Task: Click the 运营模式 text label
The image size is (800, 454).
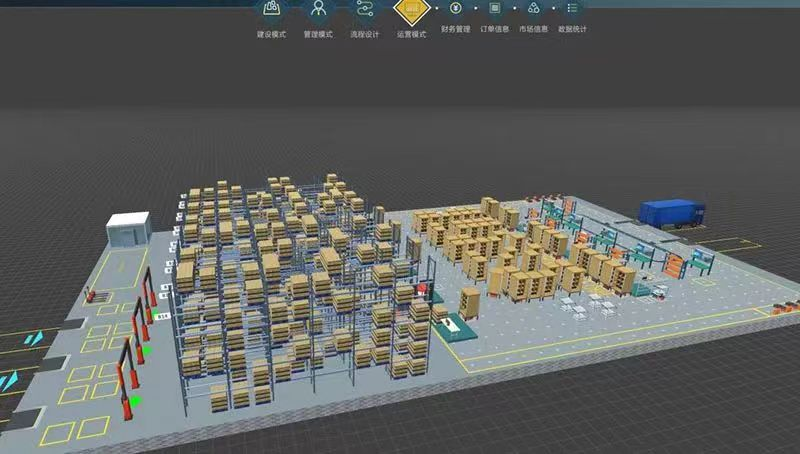Action: tap(411, 34)
